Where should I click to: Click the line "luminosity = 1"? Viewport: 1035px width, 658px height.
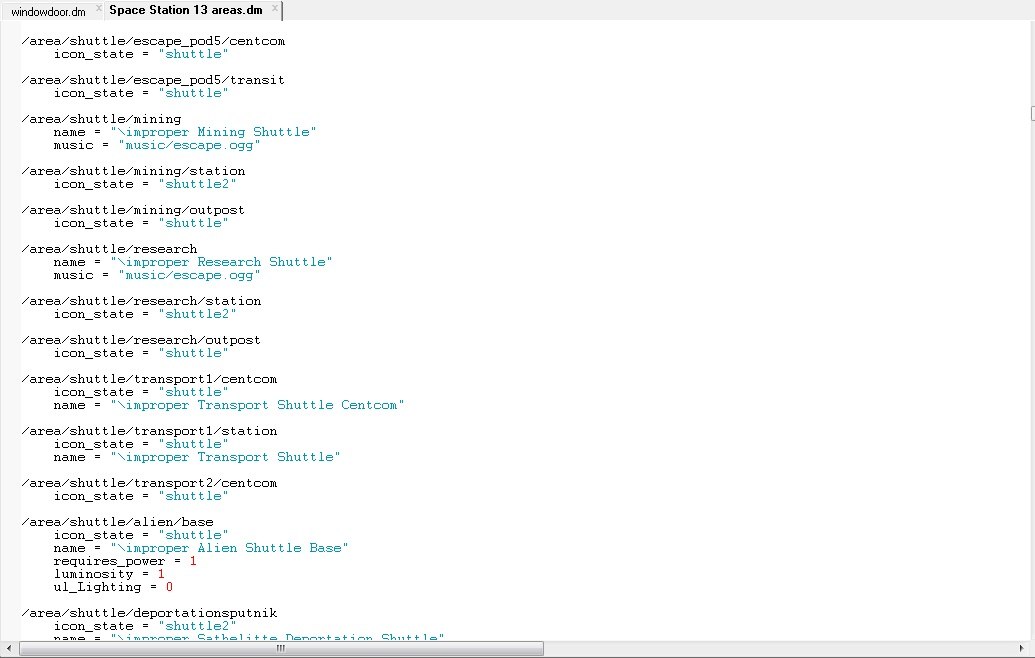pyautogui.click(x=109, y=574)
